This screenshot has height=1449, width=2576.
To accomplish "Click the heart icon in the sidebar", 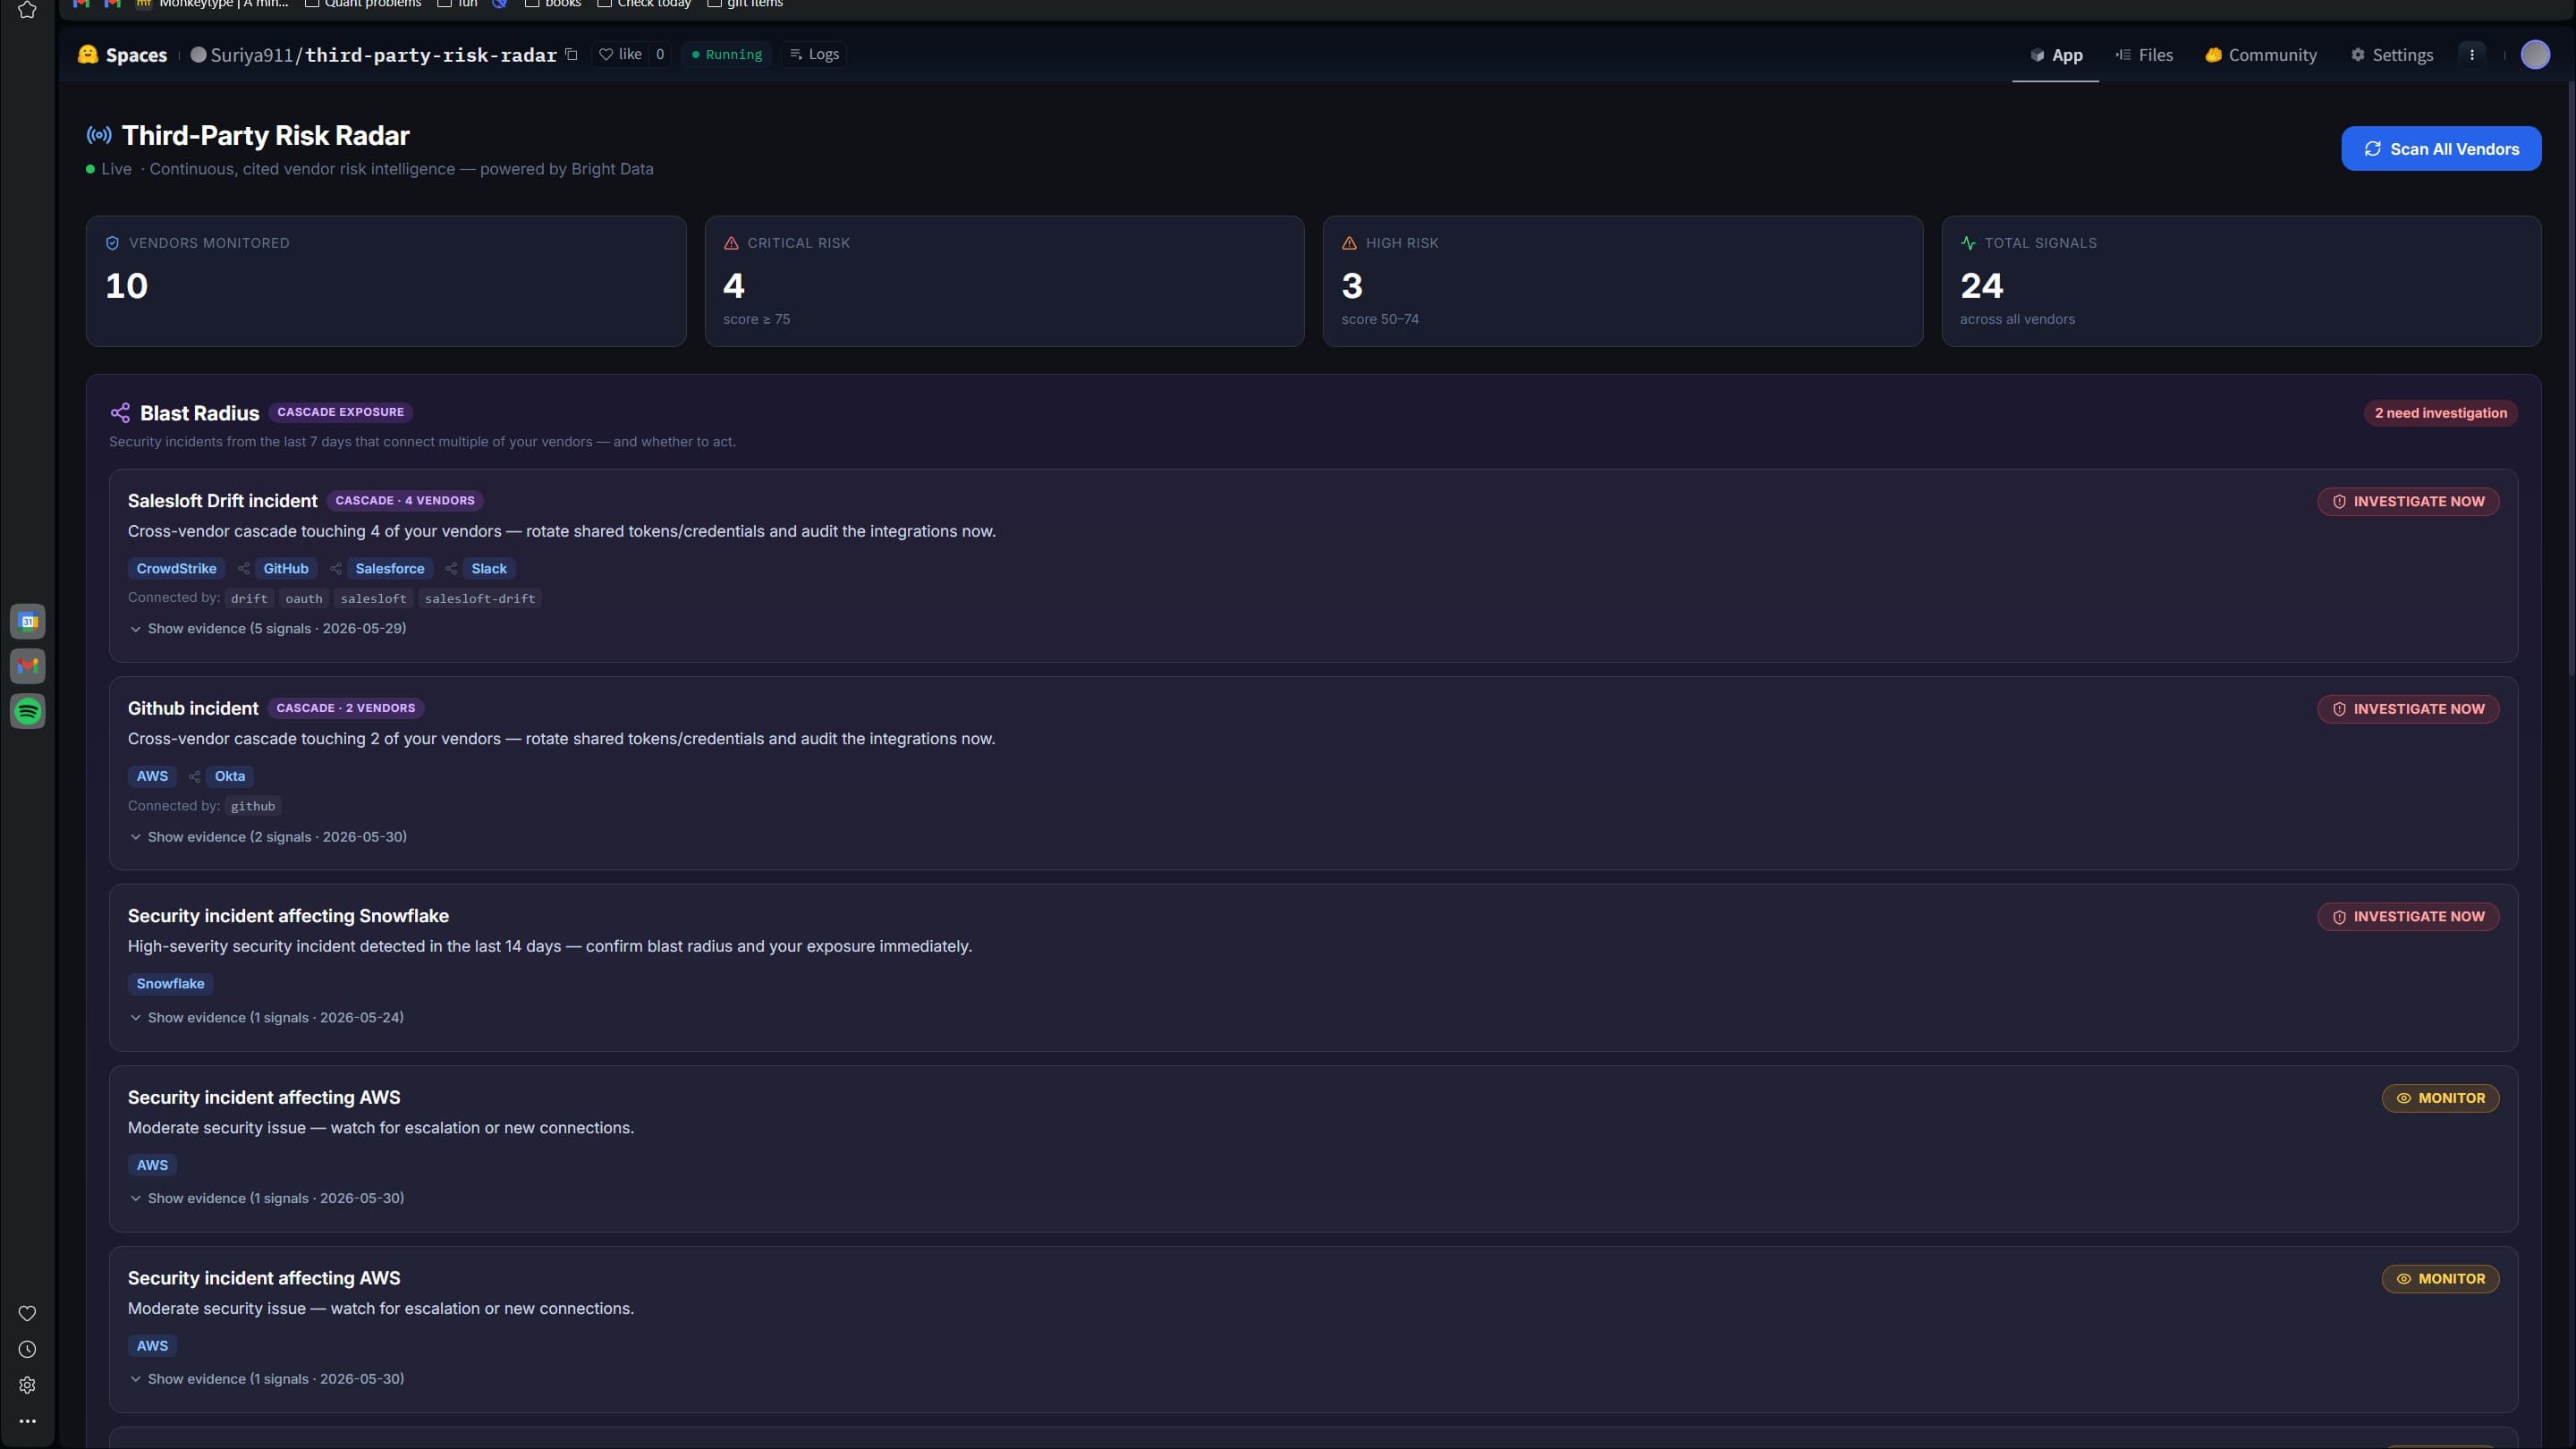I will point(27,1313).
